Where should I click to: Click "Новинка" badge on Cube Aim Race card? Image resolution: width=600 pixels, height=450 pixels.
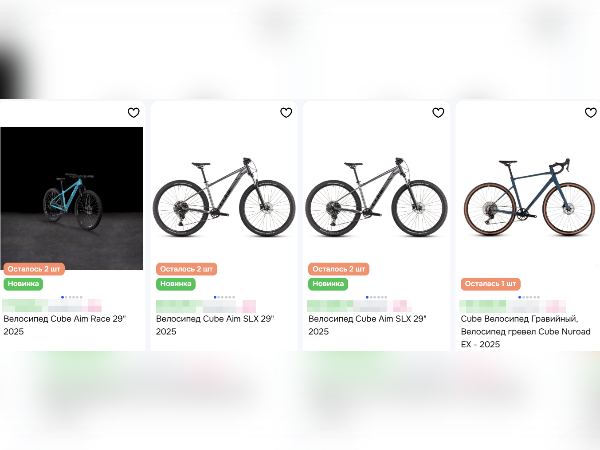click(24, 284)
